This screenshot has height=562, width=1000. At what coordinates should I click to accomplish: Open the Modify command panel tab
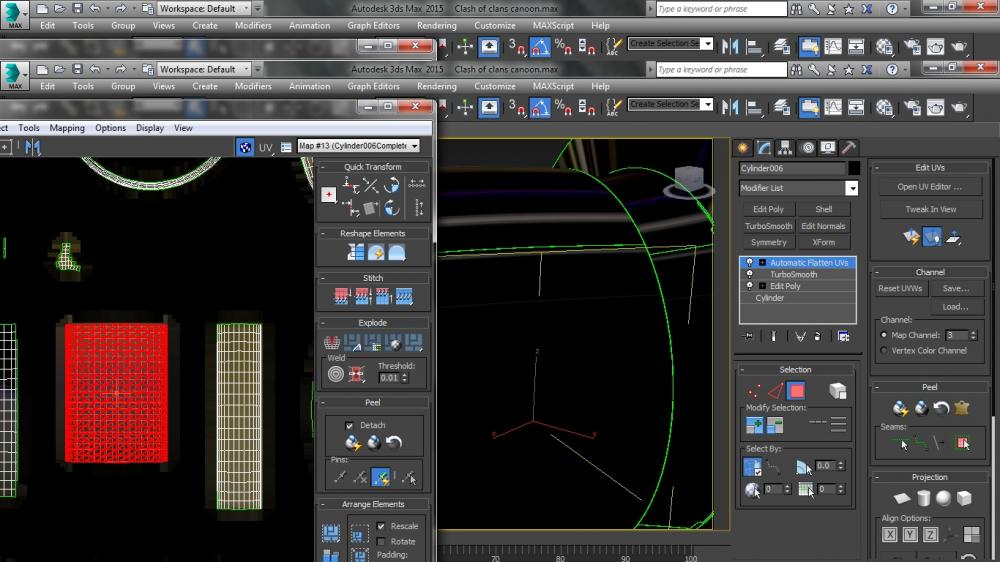click(764, 148)
